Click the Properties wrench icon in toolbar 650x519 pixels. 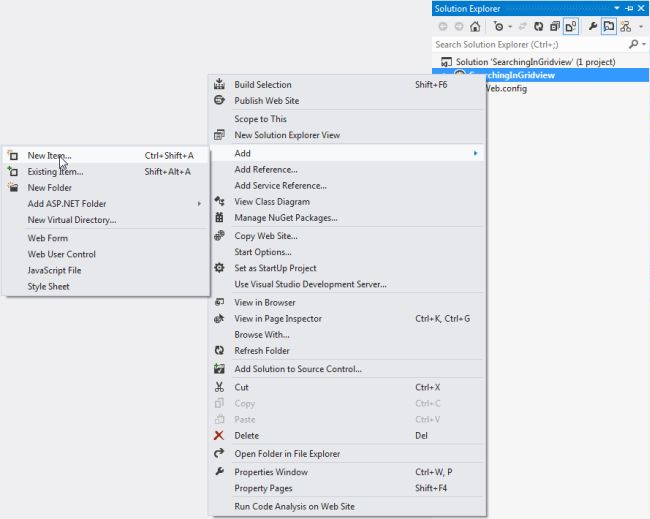coord(593,27)
